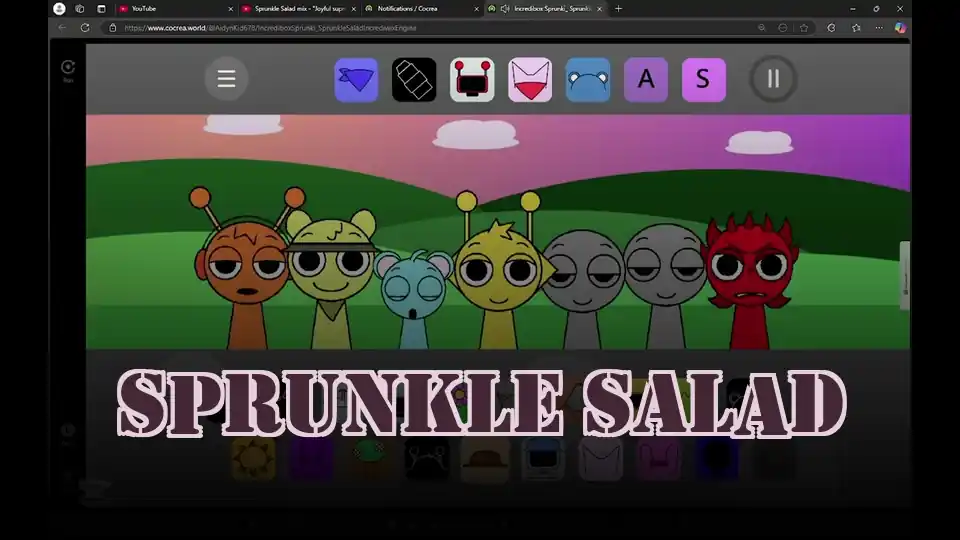Open the favorites list icon

point(856,28)
